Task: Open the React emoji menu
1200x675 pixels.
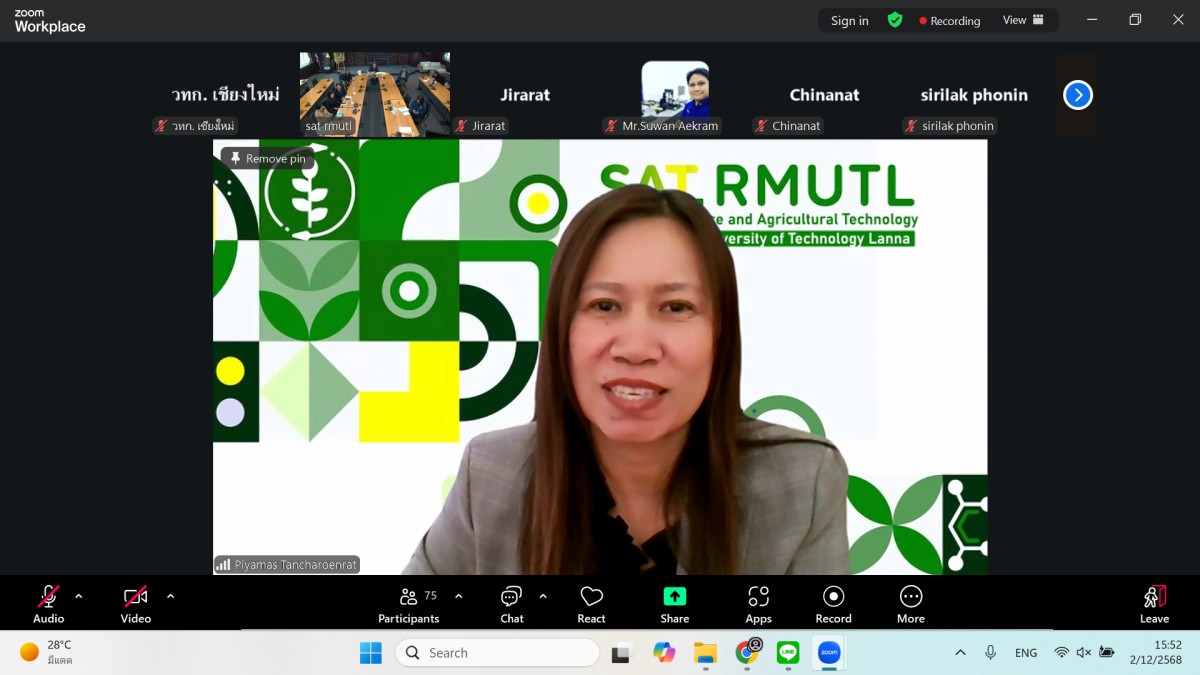Action: [x=591, y=604]
